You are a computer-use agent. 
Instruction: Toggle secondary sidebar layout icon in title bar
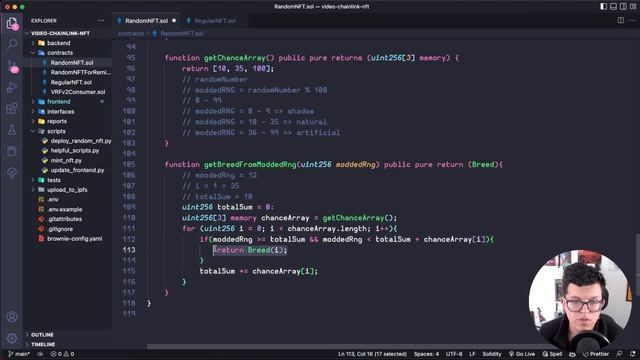(623, 6)
